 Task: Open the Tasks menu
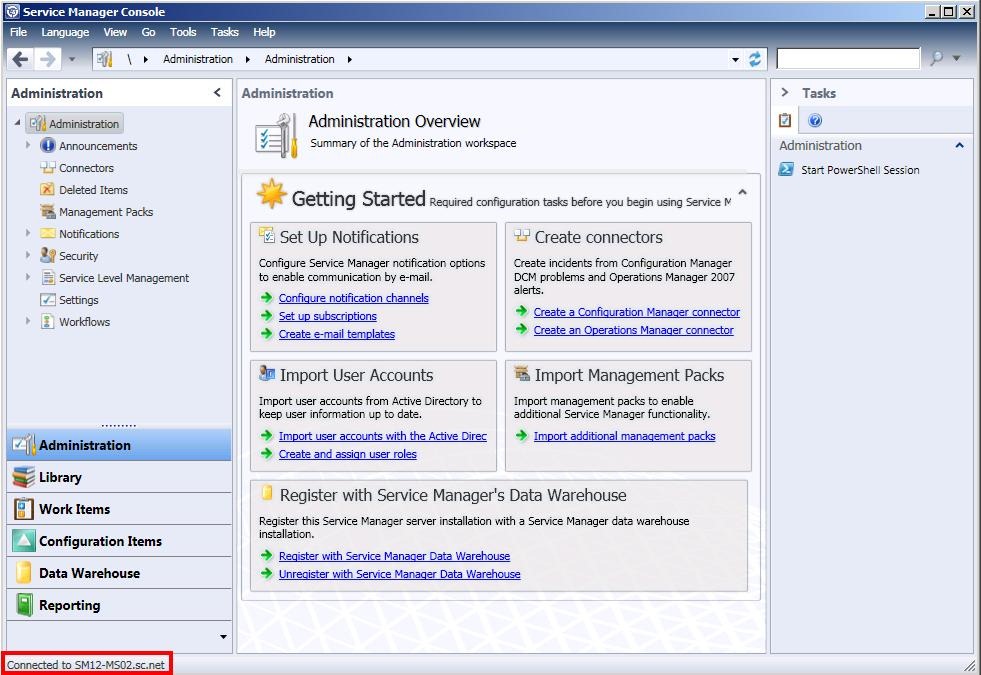pos(224,32)
